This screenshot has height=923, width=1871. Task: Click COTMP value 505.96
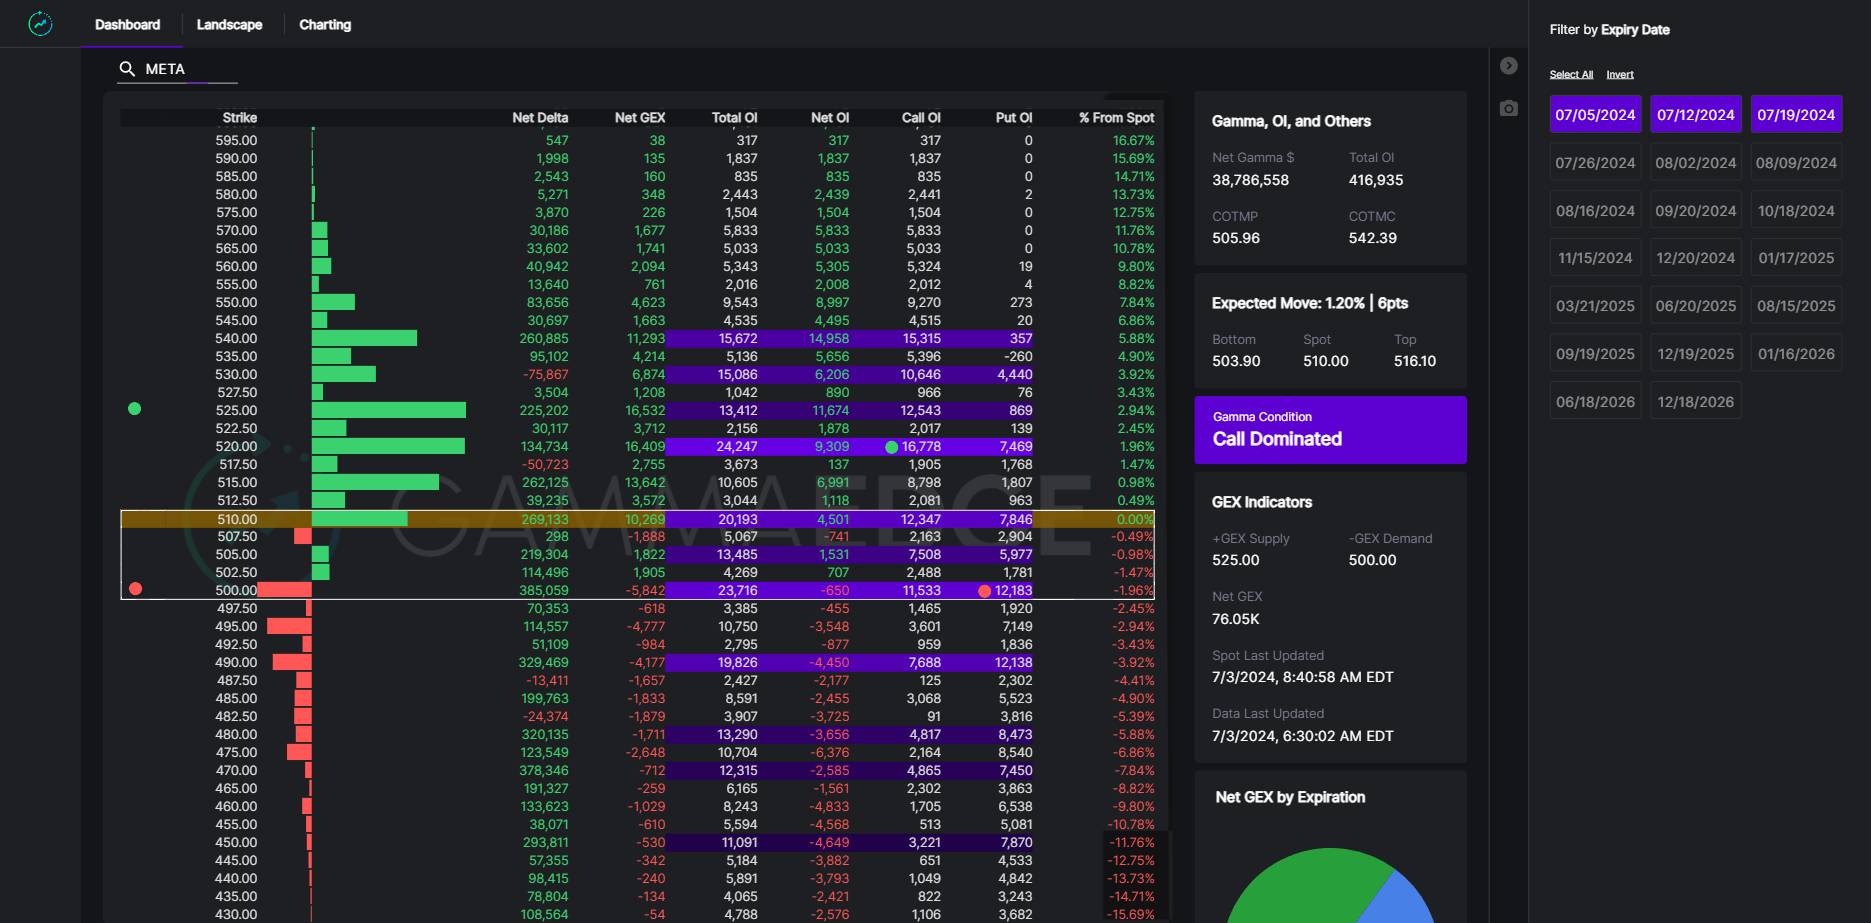point(1236,238)
